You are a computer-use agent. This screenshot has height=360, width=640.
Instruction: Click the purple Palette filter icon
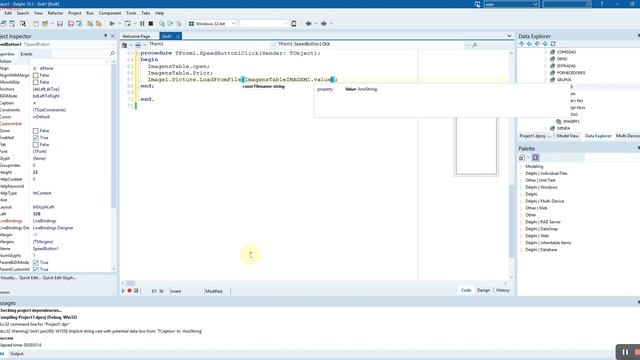pyautogui.click(x=536, y=158)
